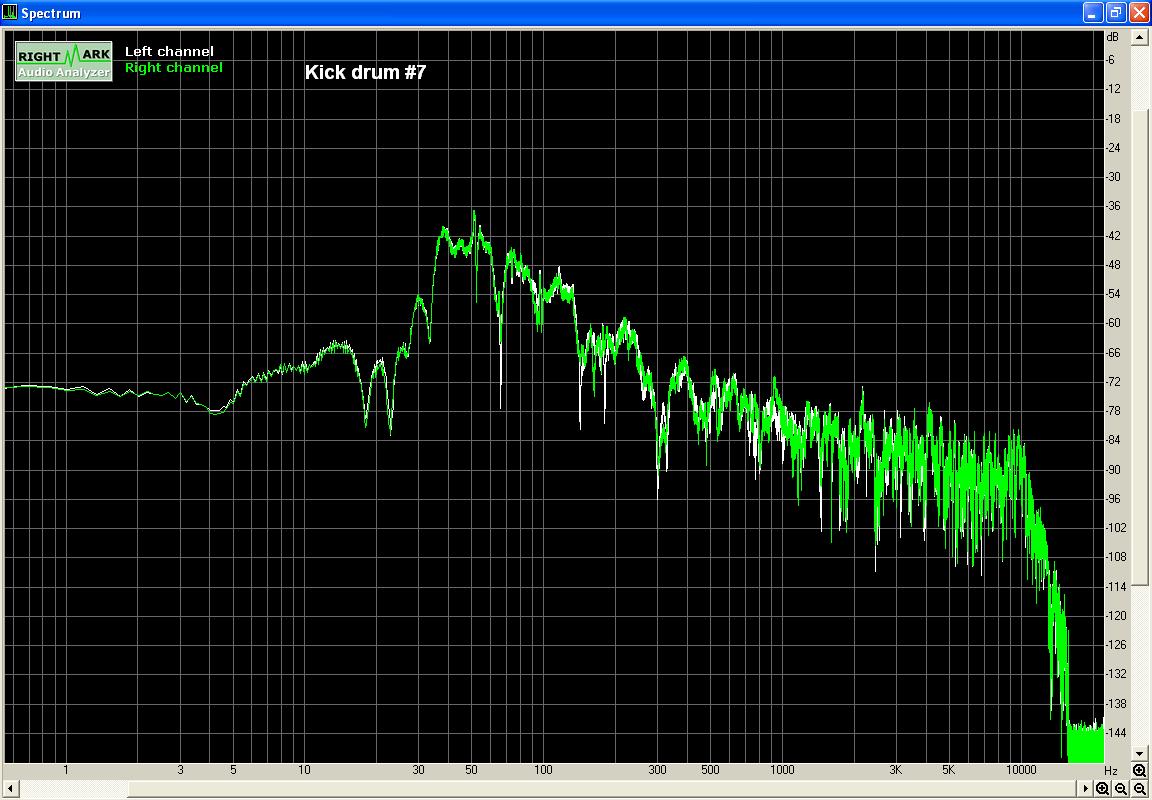Minimize the Spectrum window

click(1093, 12)
